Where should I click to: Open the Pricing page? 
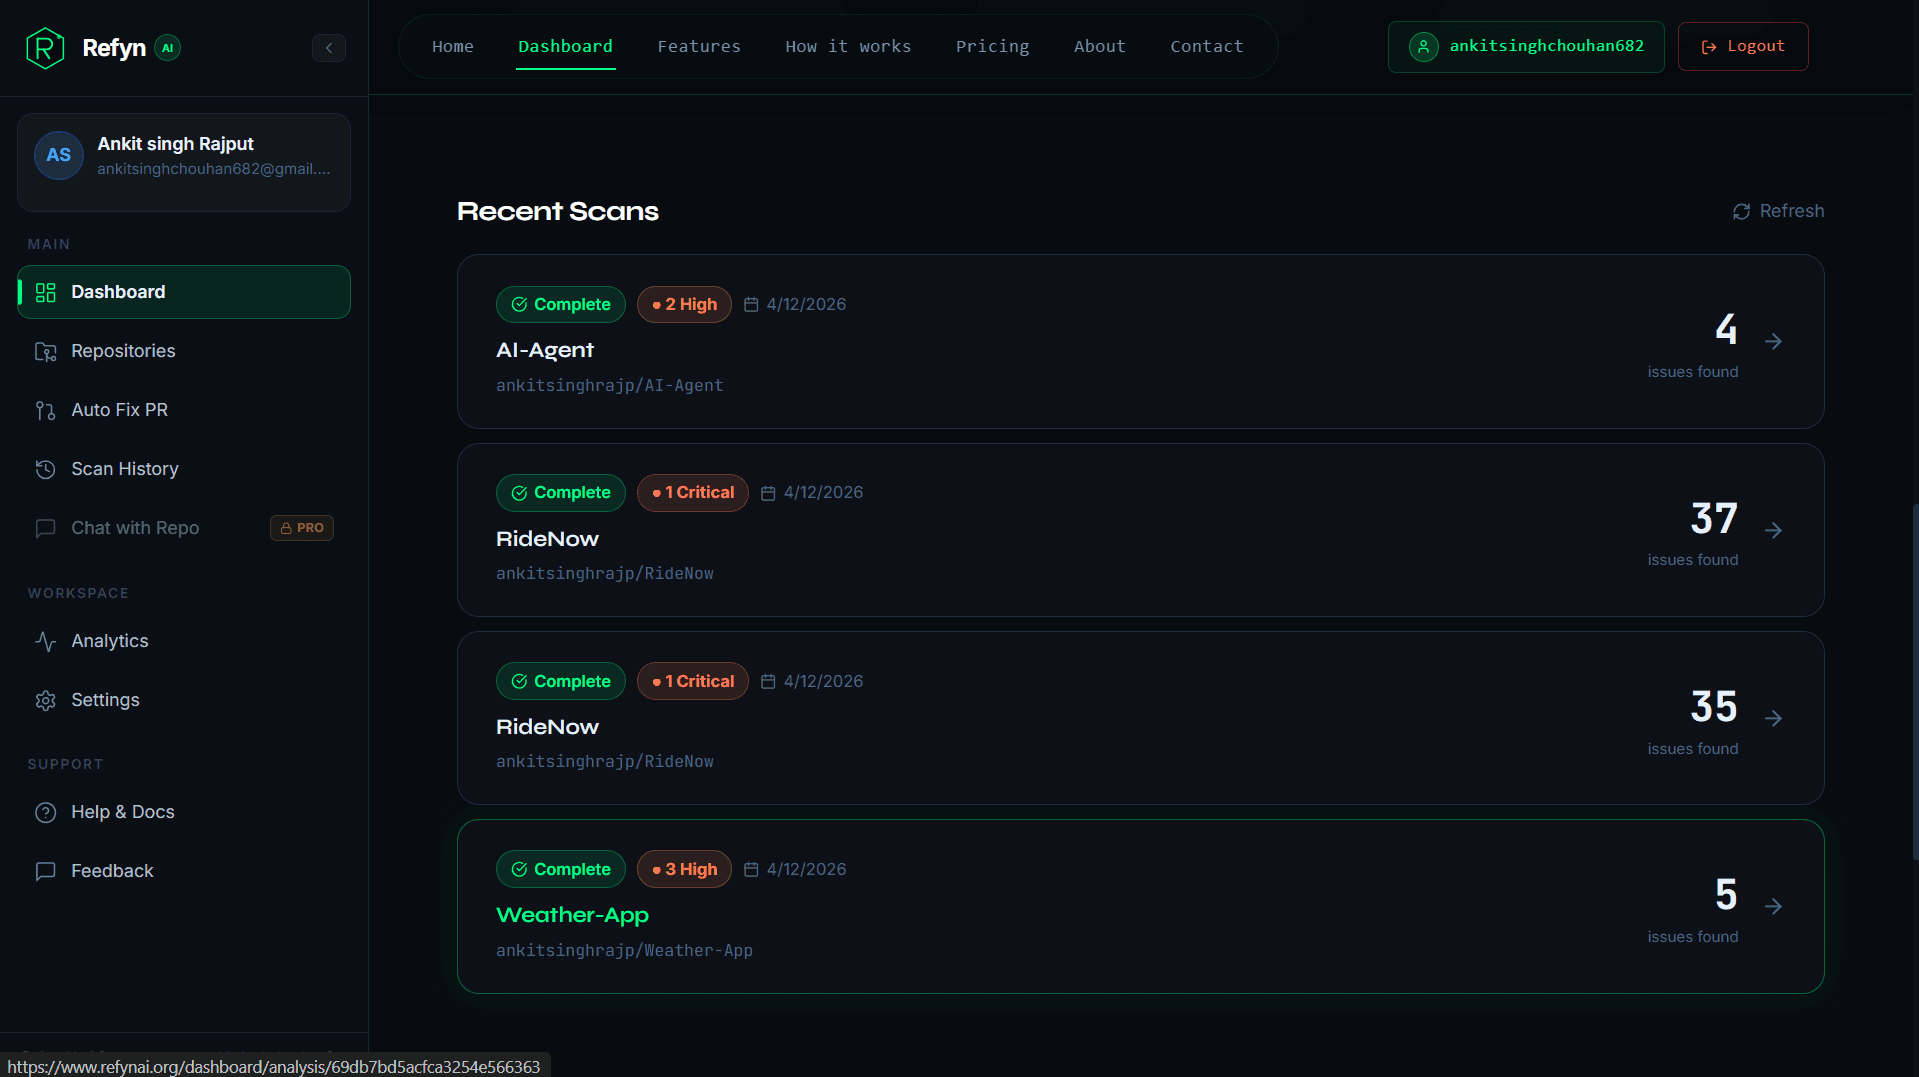point(992,46)
